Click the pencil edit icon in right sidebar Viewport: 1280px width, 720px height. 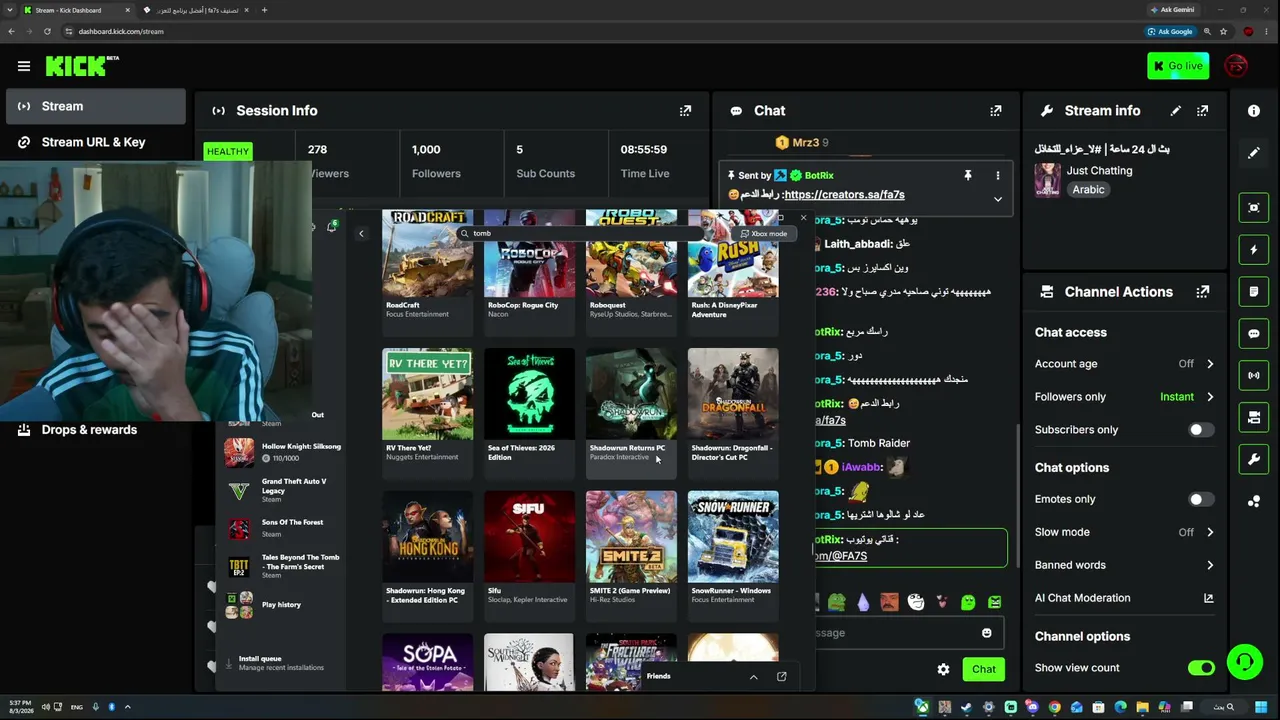[x=1254, y=153]
